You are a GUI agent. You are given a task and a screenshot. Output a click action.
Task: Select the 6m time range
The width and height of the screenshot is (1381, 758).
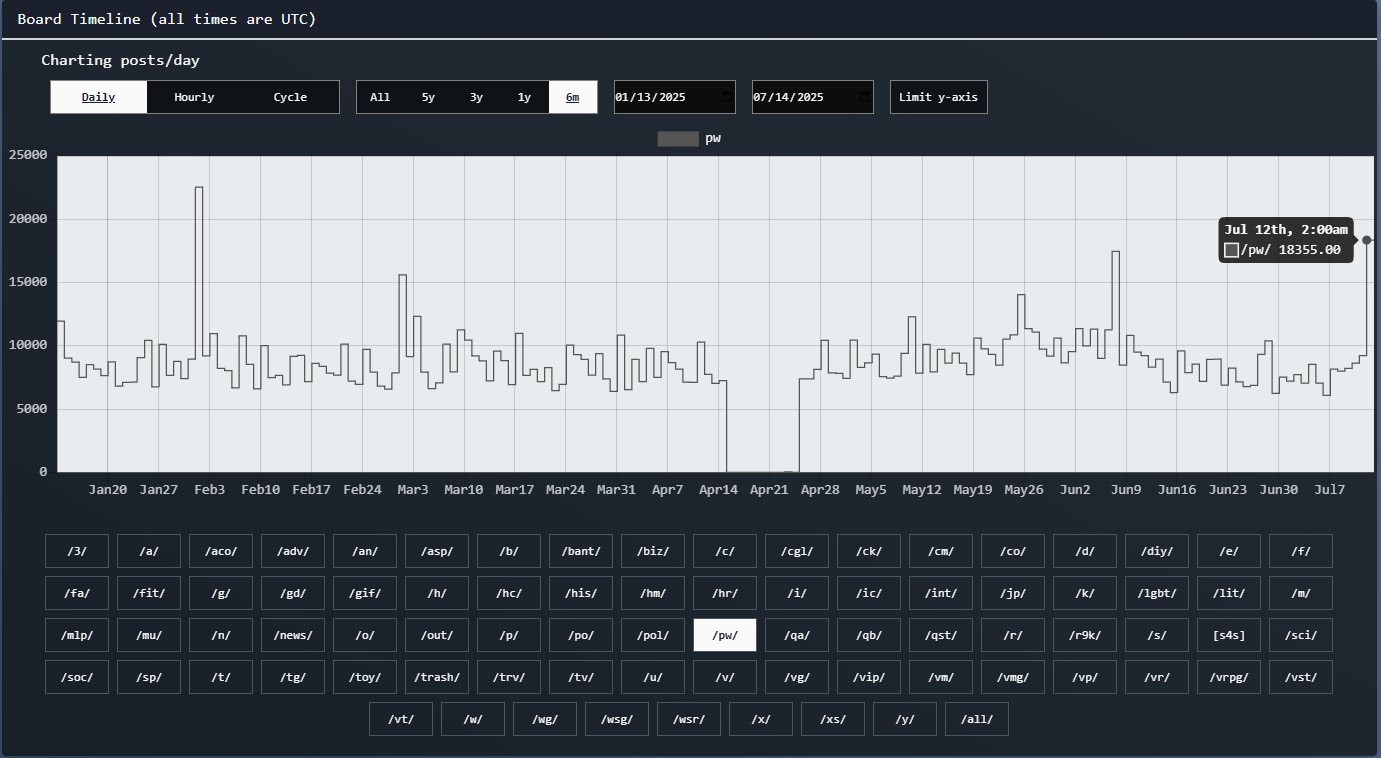(572, 97)
